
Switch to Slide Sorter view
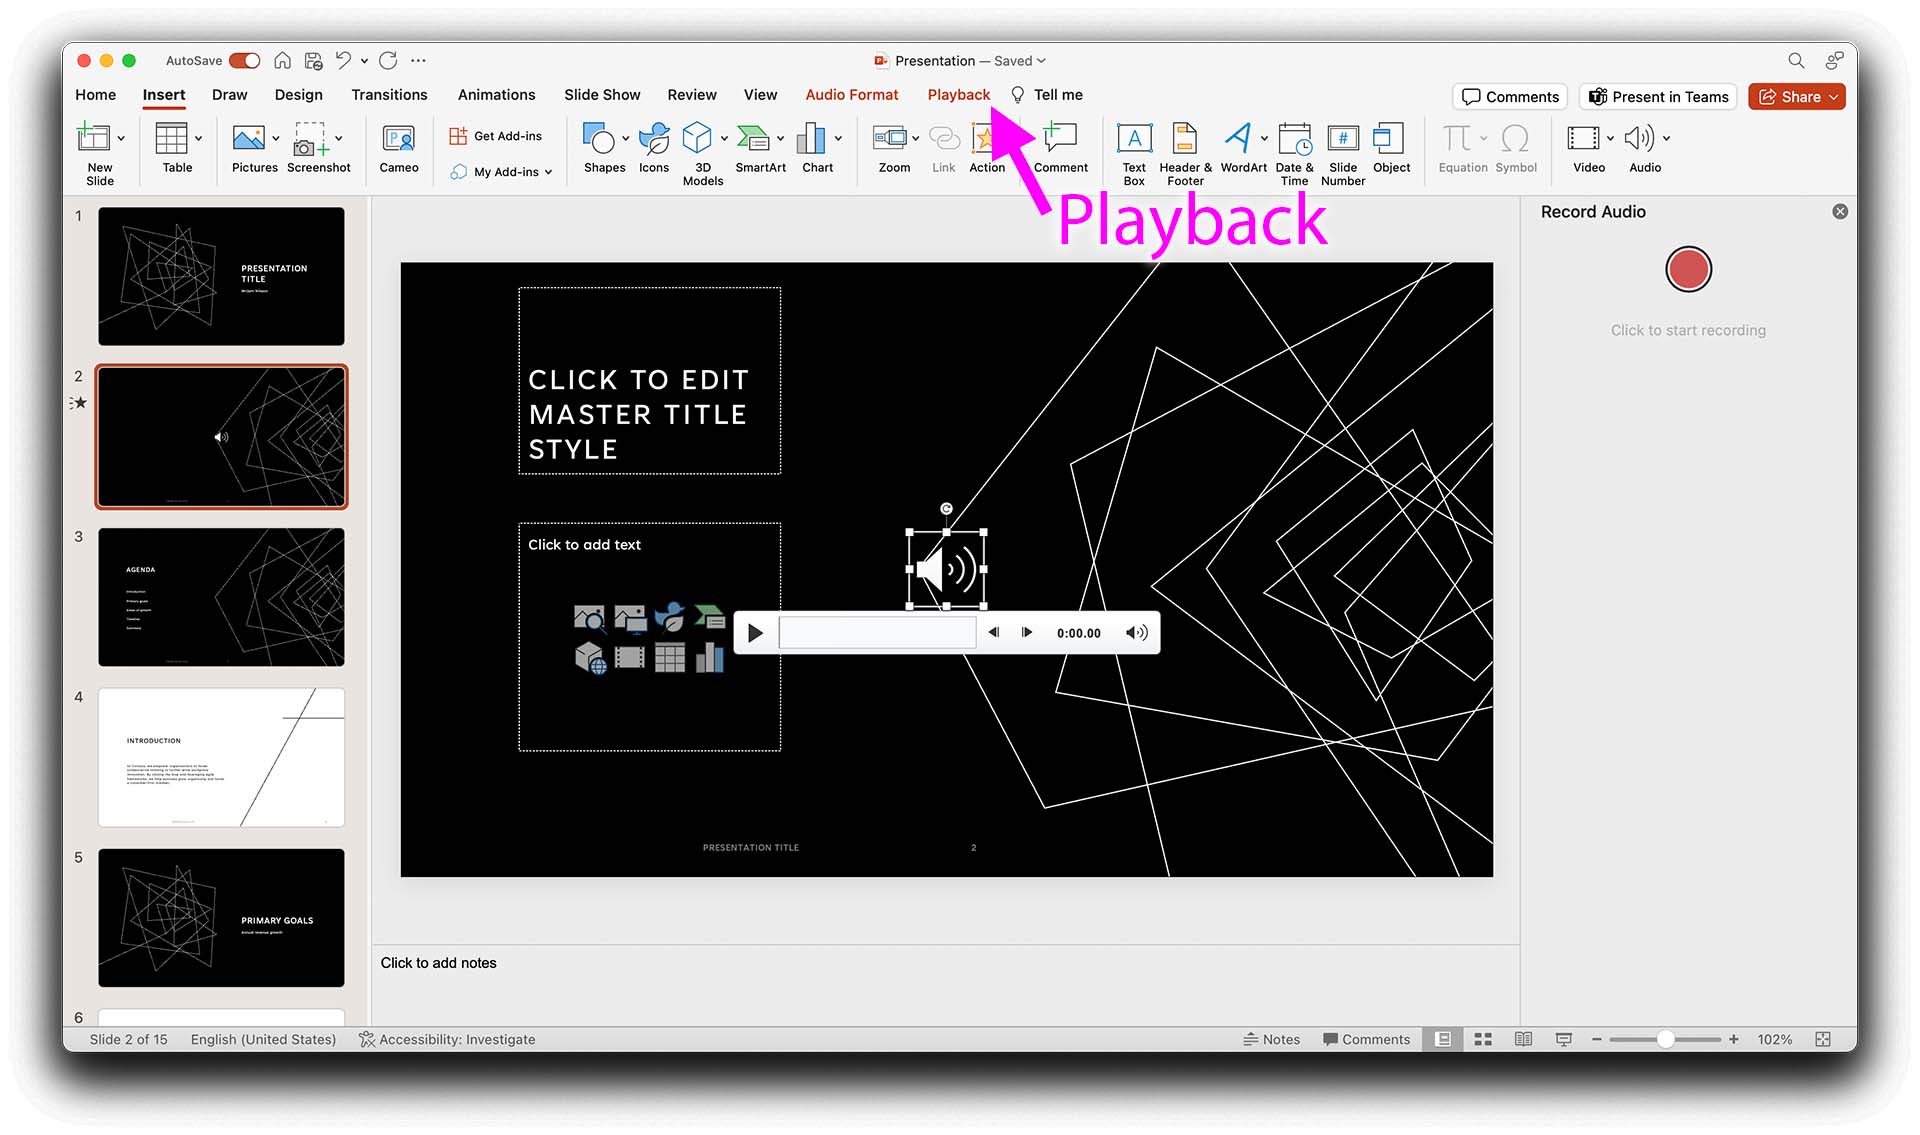click(1483, 1039)
